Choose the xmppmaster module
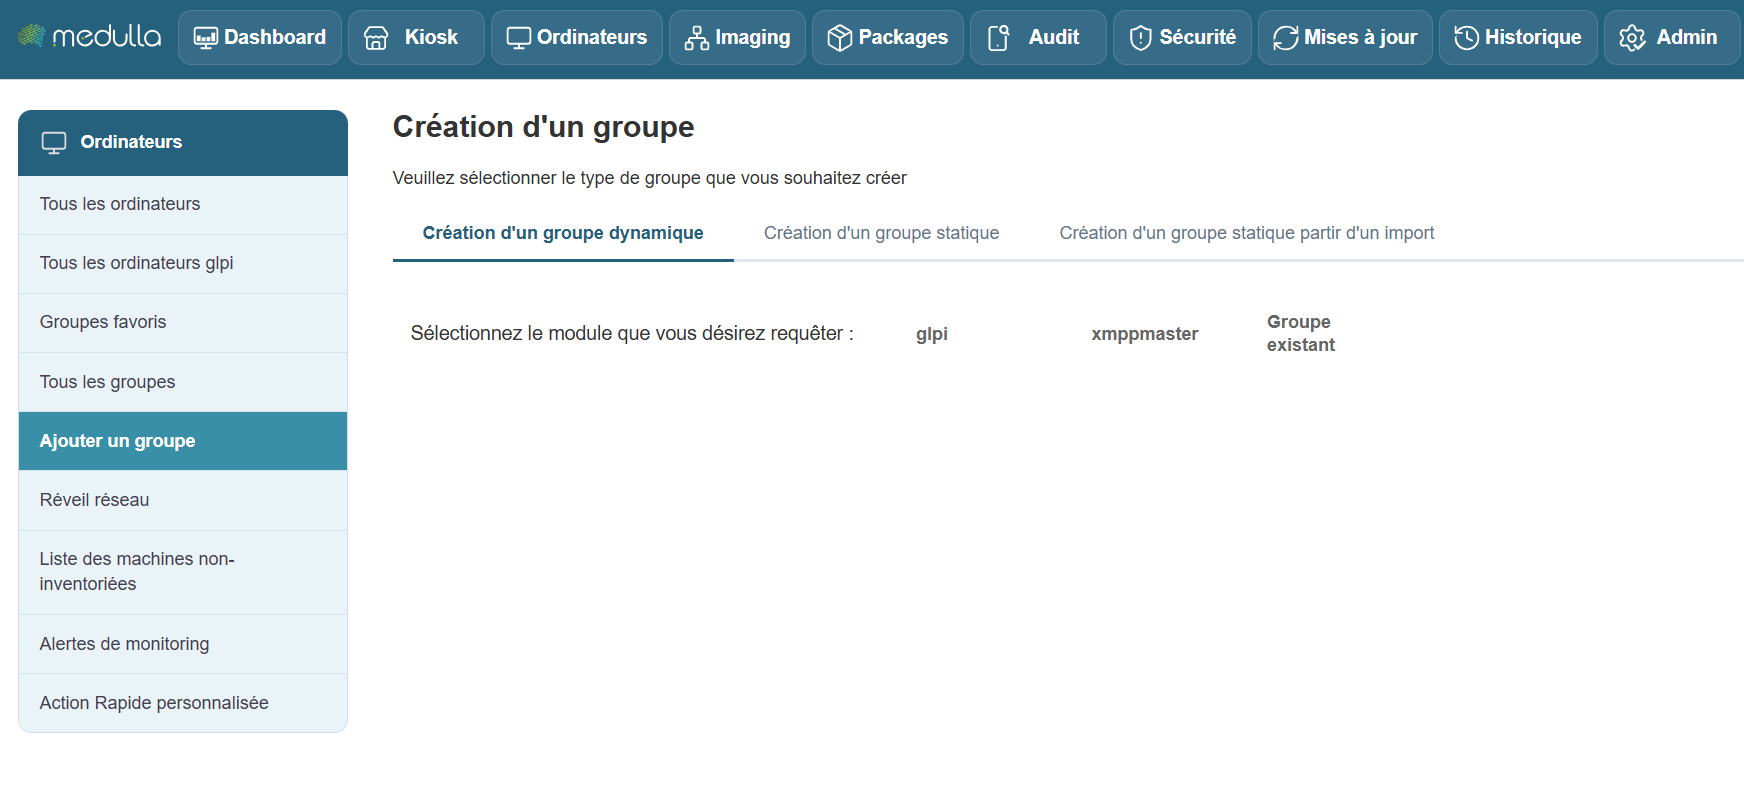Screen dimensions: 1744x810 tap(1144, 334)
